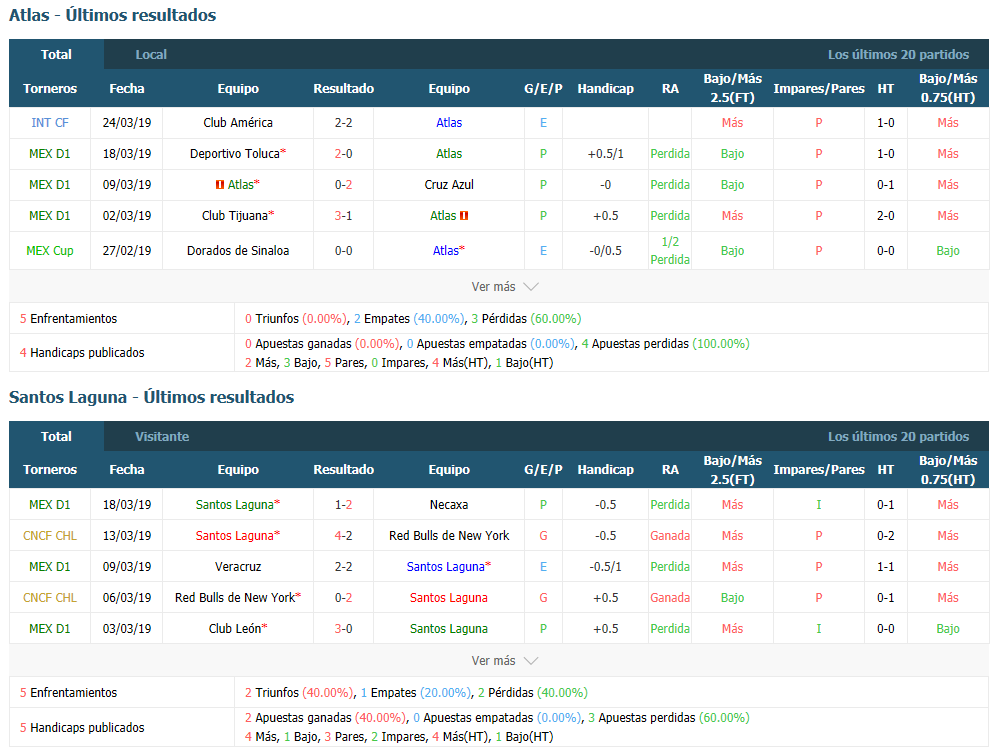Open Club León team link
994x749 pixels.
point(235,629)
